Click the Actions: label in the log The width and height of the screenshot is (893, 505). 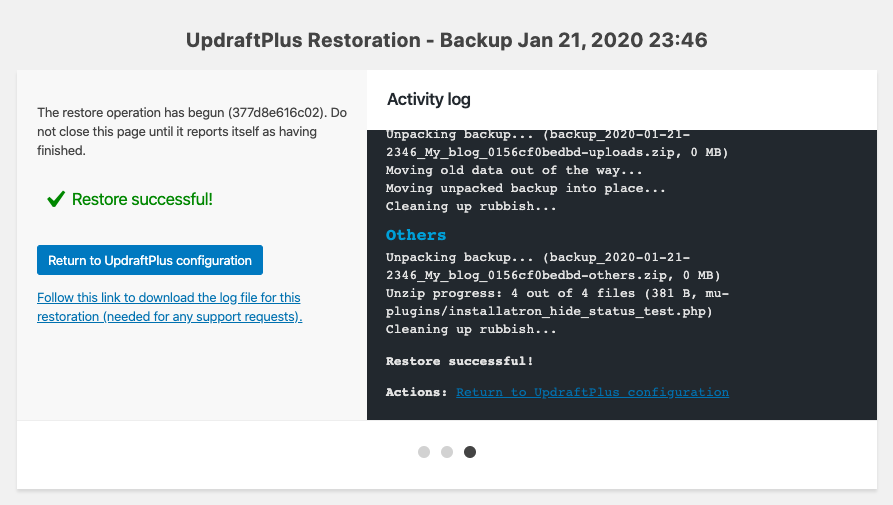pos(416,392)
